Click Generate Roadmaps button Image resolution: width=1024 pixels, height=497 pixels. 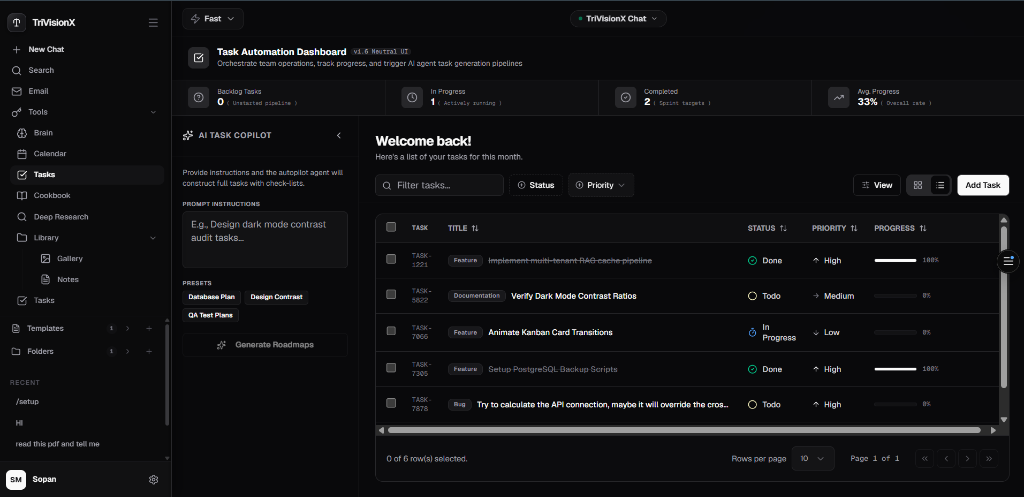pos(265,345)
